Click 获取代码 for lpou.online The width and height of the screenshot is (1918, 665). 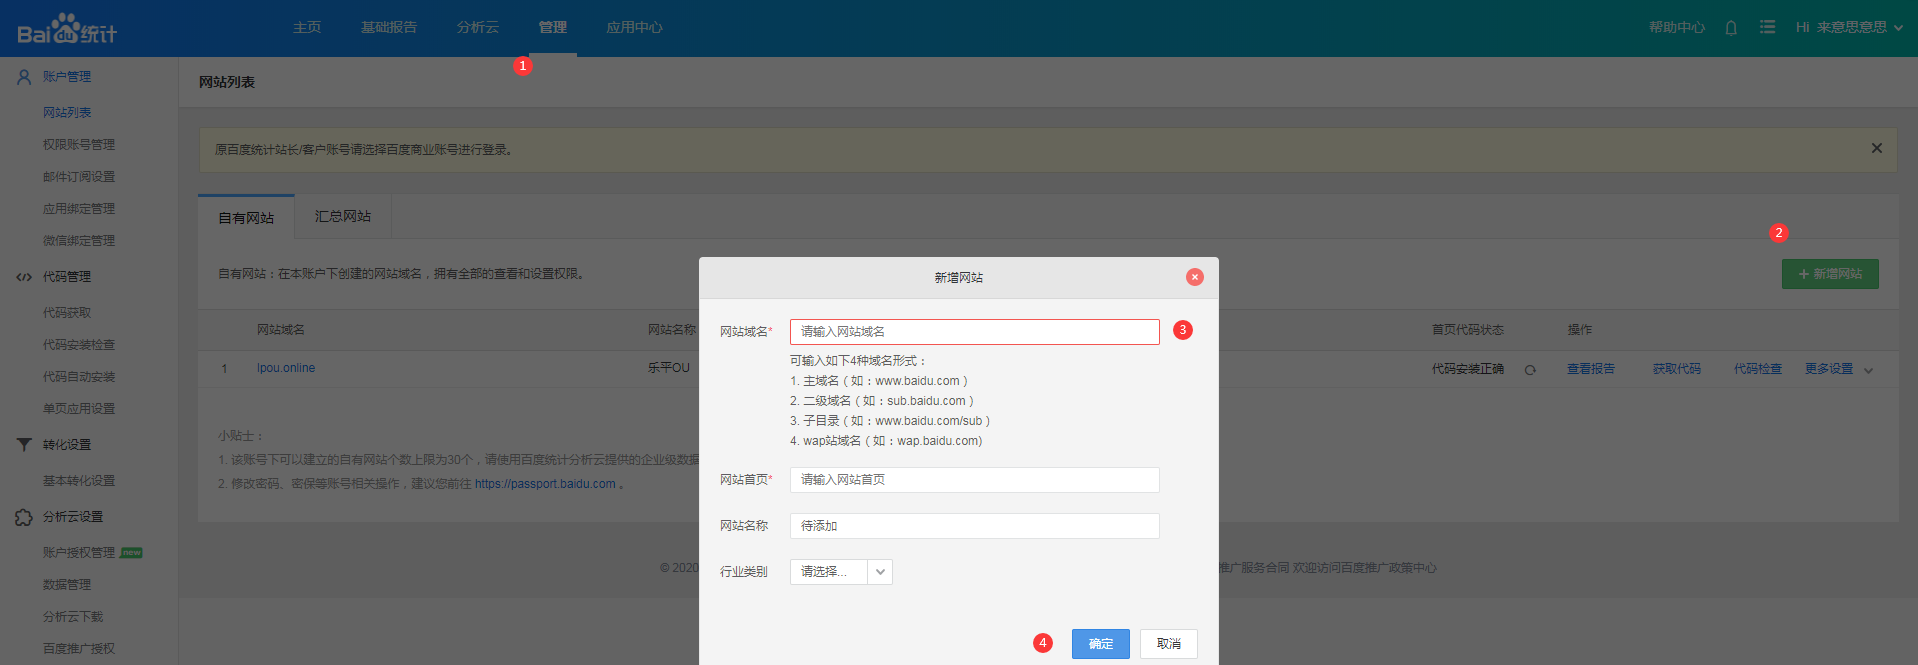pyautogui.click(x=1677, y=369)
